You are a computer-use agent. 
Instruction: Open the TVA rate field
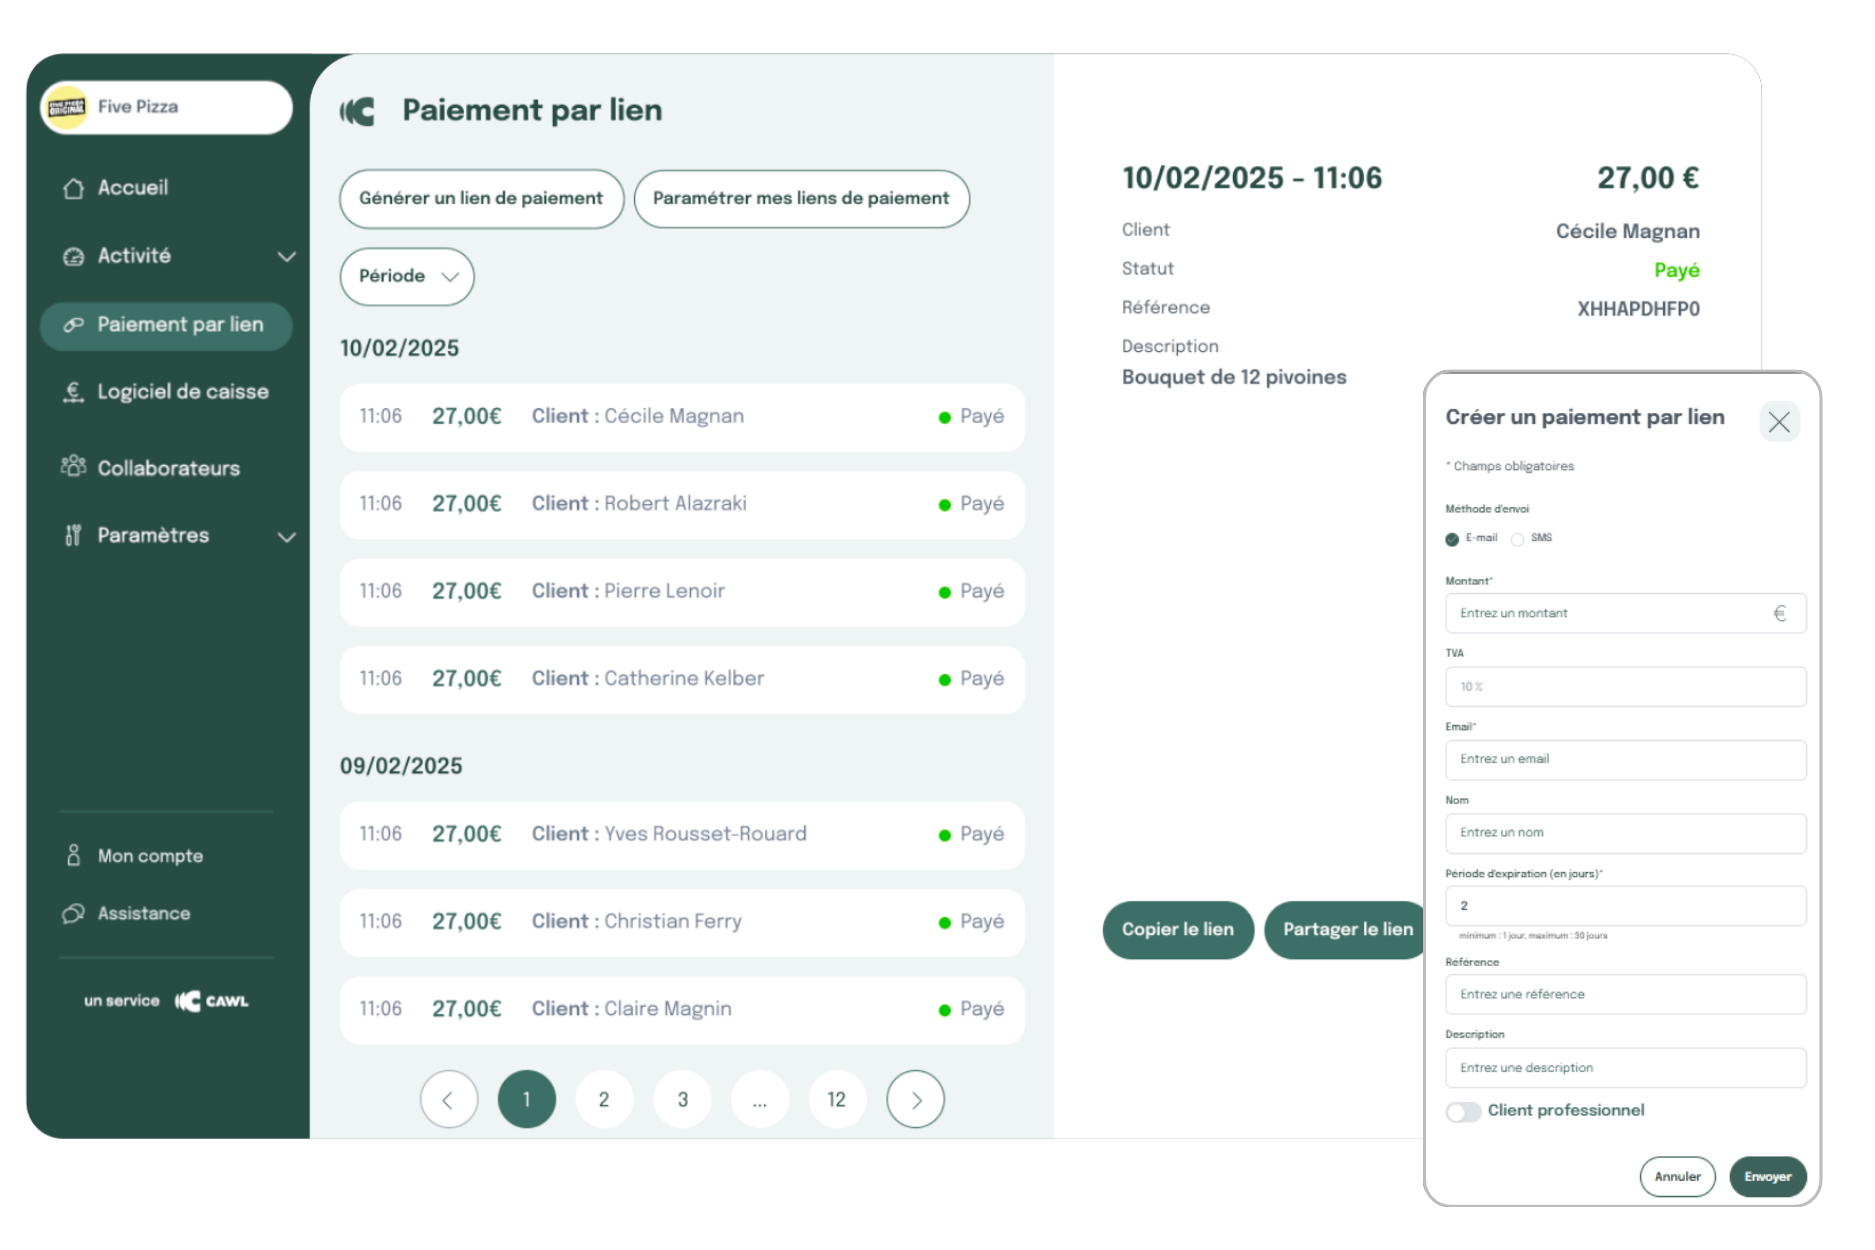(x=1625, y=687)
